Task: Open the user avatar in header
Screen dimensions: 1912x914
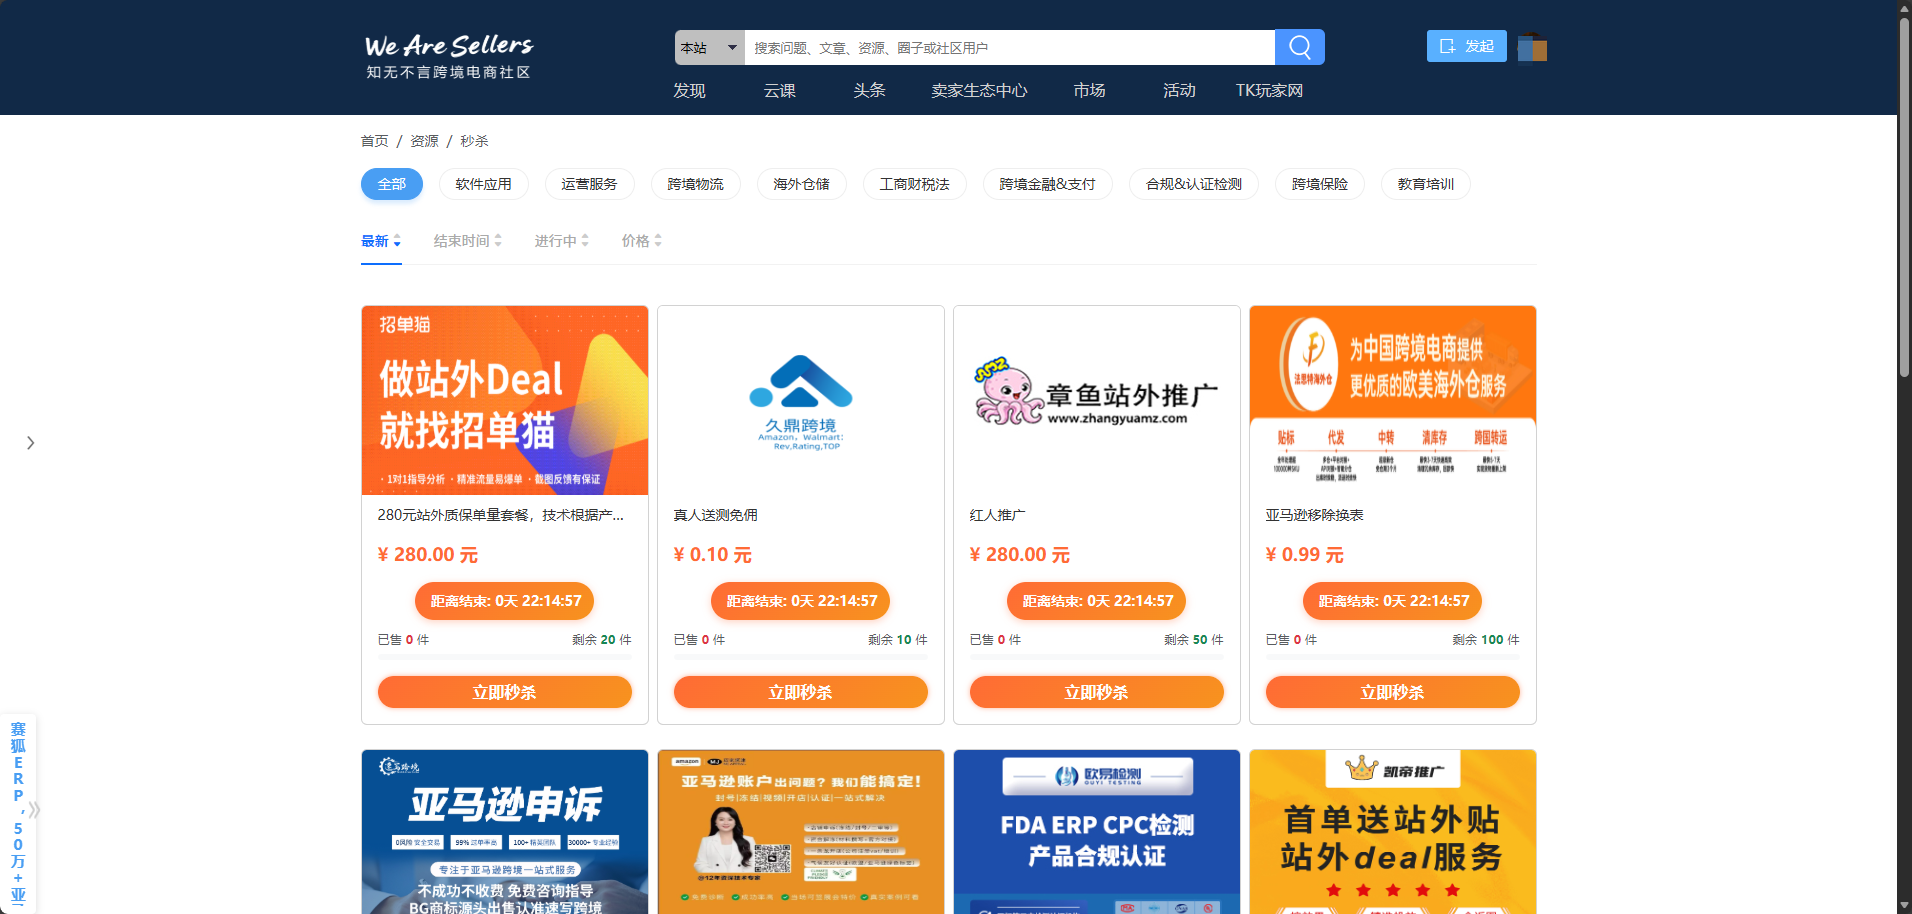Action: [1532, 48]
